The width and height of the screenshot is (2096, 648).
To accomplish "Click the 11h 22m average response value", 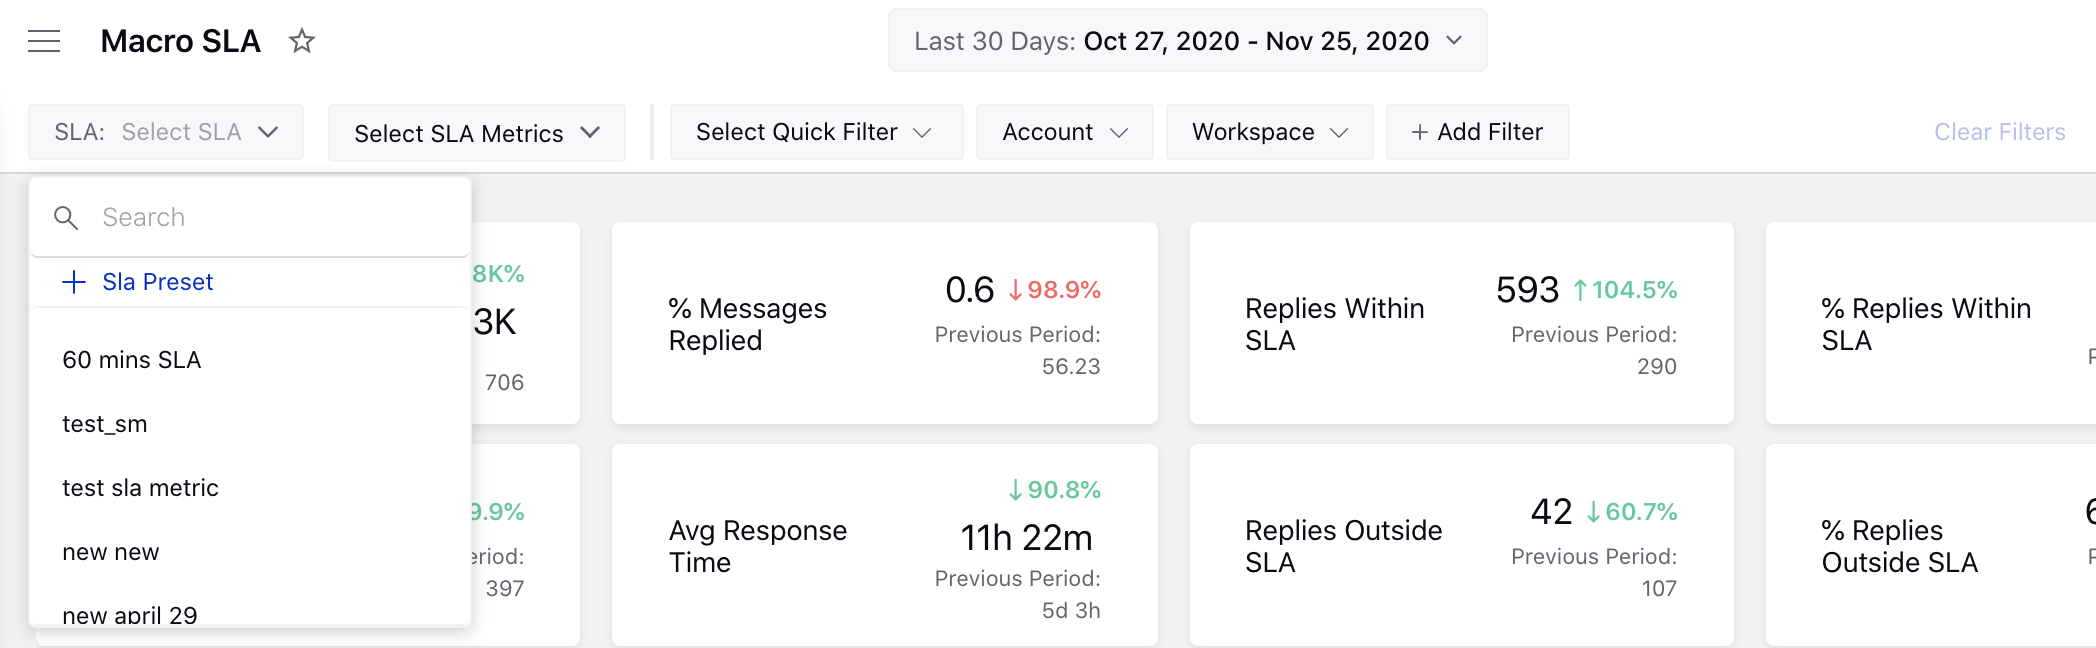I will point(1027,537).
